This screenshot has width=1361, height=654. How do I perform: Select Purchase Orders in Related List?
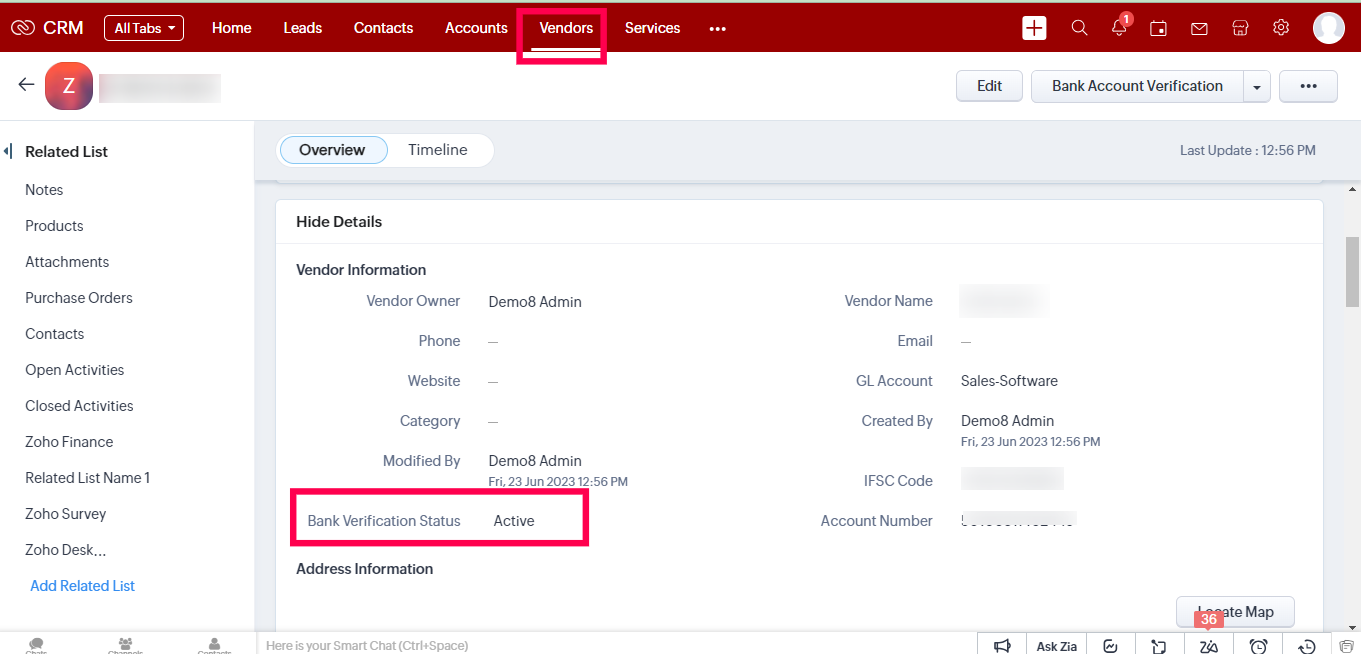pos(79,298)
